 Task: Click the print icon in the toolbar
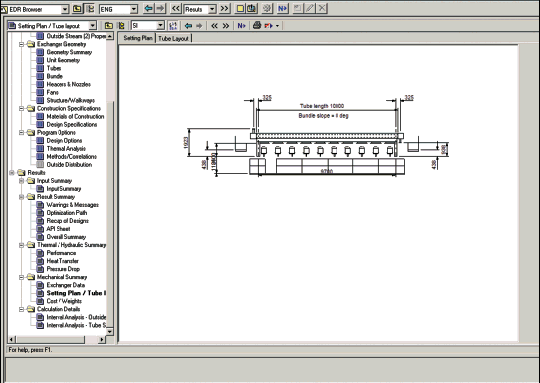pyautogui.click(x=257, y=25)
